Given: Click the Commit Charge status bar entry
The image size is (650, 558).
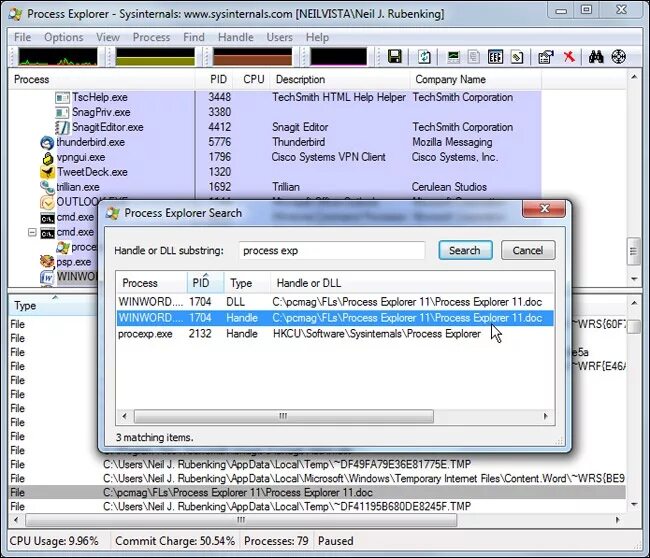Looking at the screenshot, I should 175,541.
